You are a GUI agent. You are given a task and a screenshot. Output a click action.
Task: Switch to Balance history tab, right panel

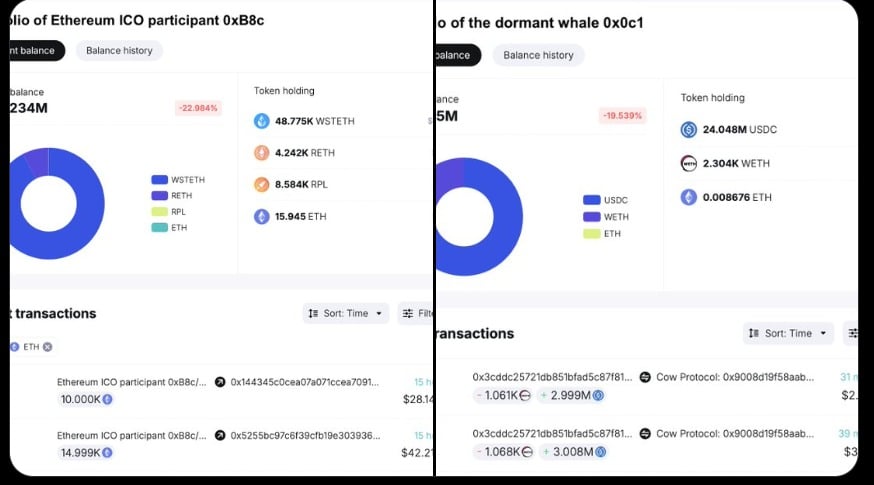point(538,55)
